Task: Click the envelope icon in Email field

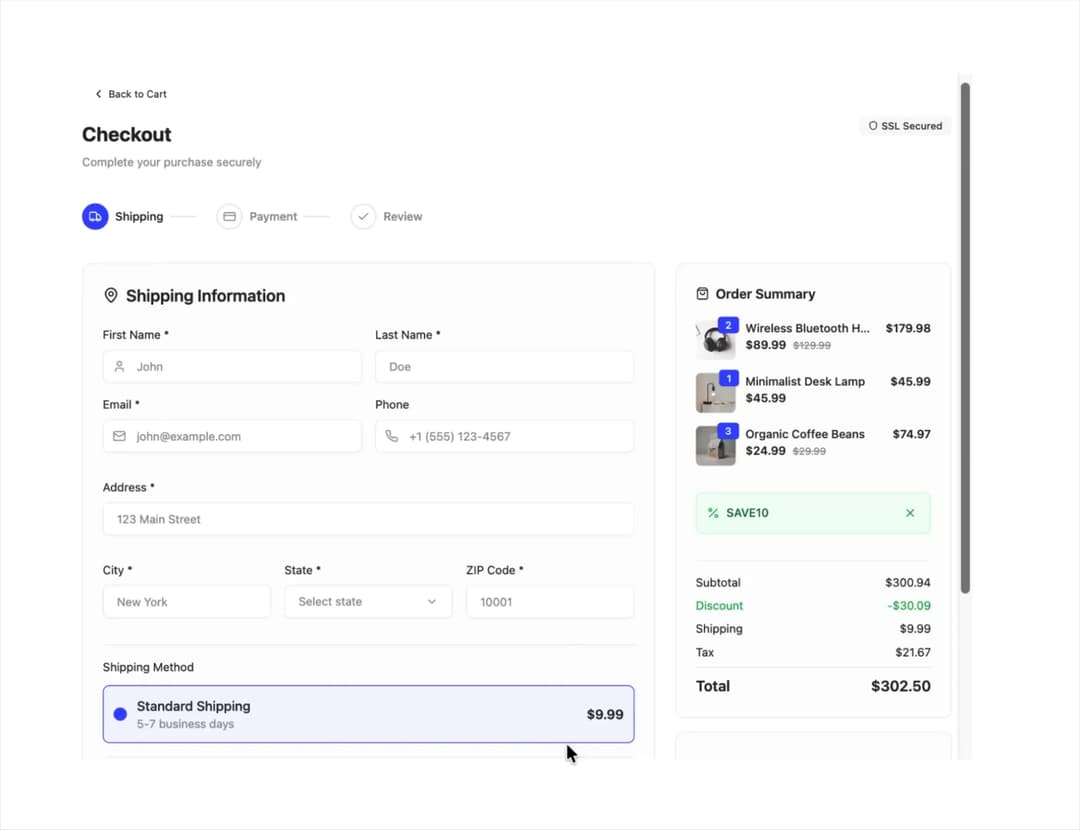Action: tap(119, 436)
